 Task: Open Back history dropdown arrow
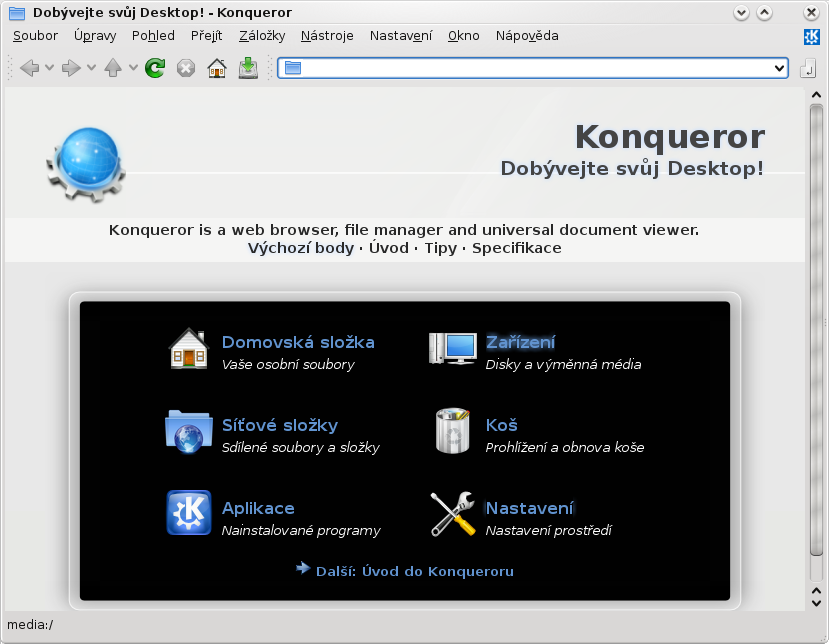[49, 68]
